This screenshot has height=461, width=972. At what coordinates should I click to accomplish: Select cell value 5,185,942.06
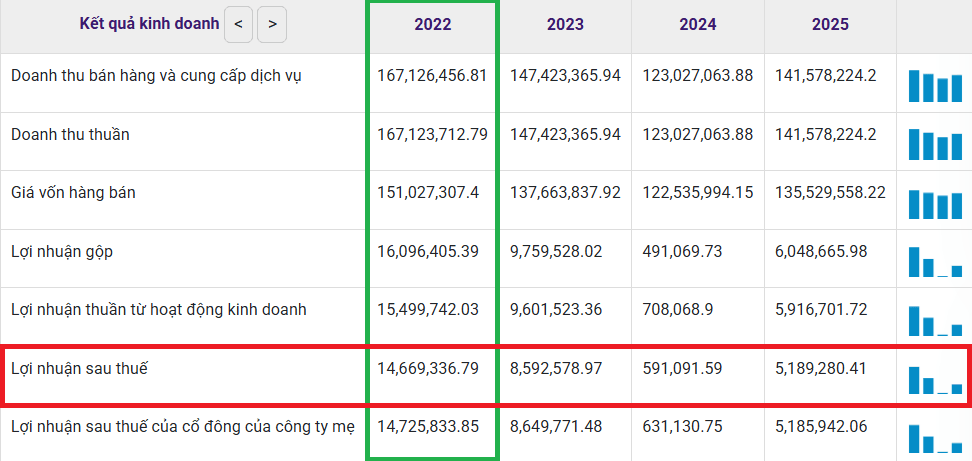(821, 427)
